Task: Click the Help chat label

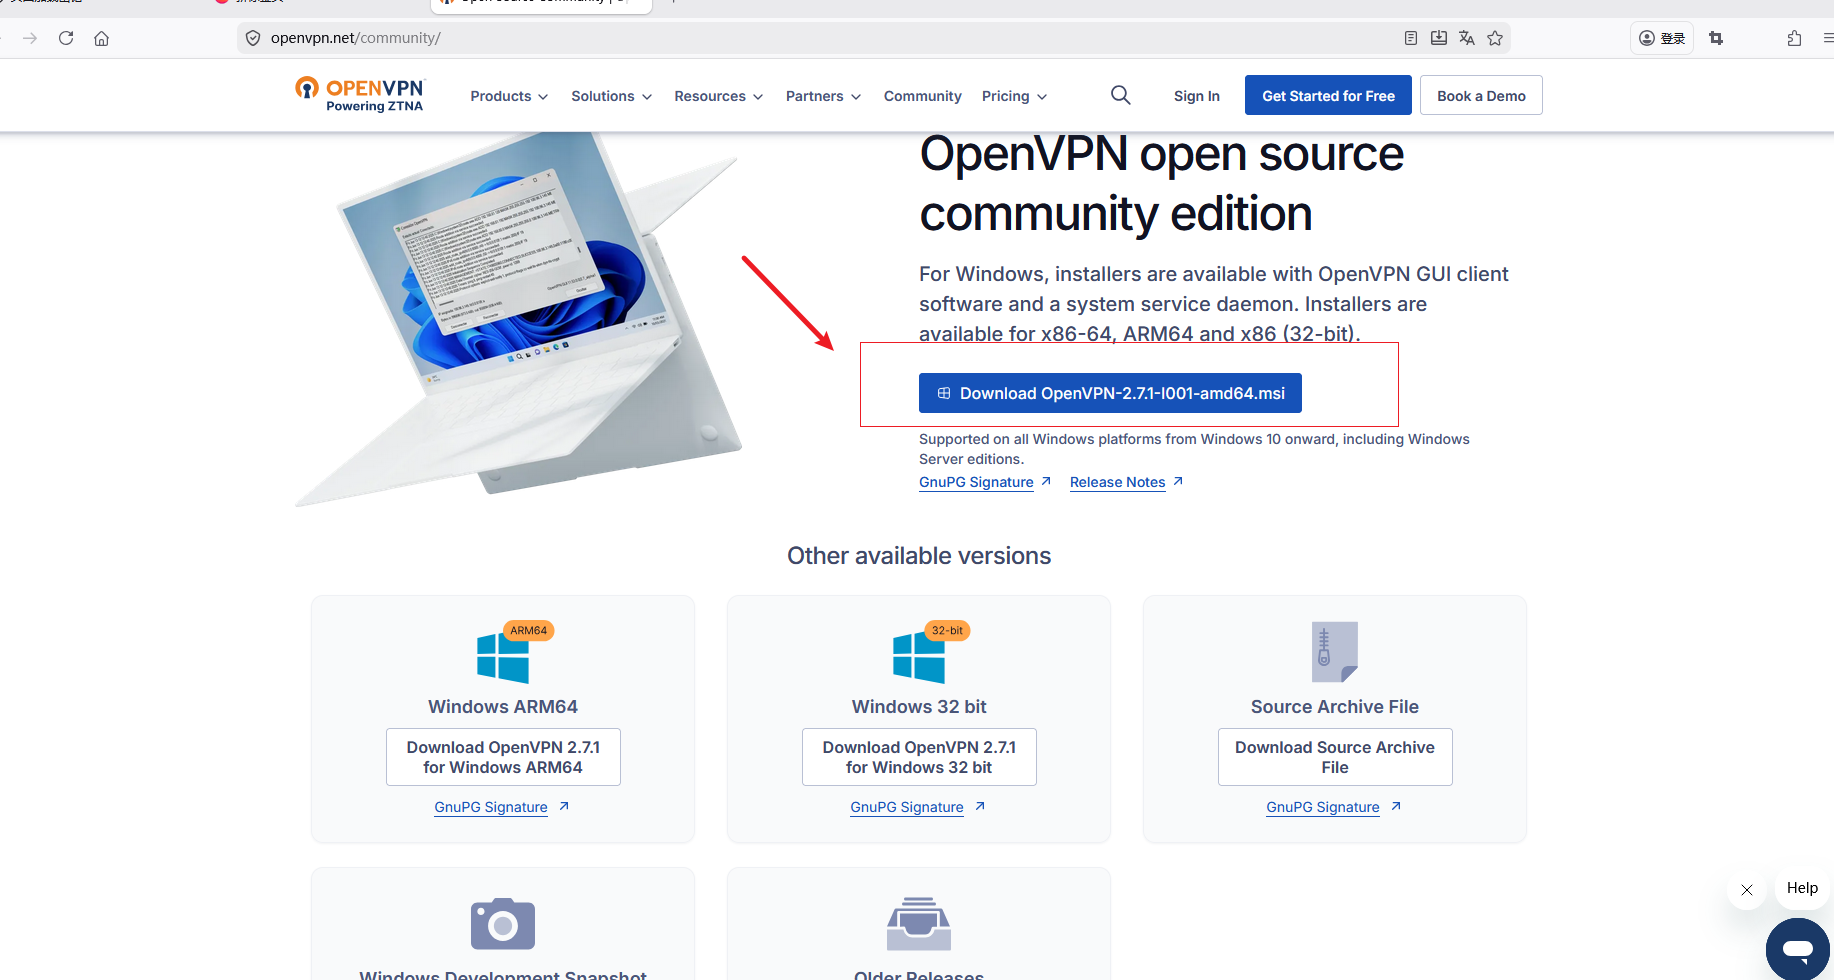Action: [1802, 888]
